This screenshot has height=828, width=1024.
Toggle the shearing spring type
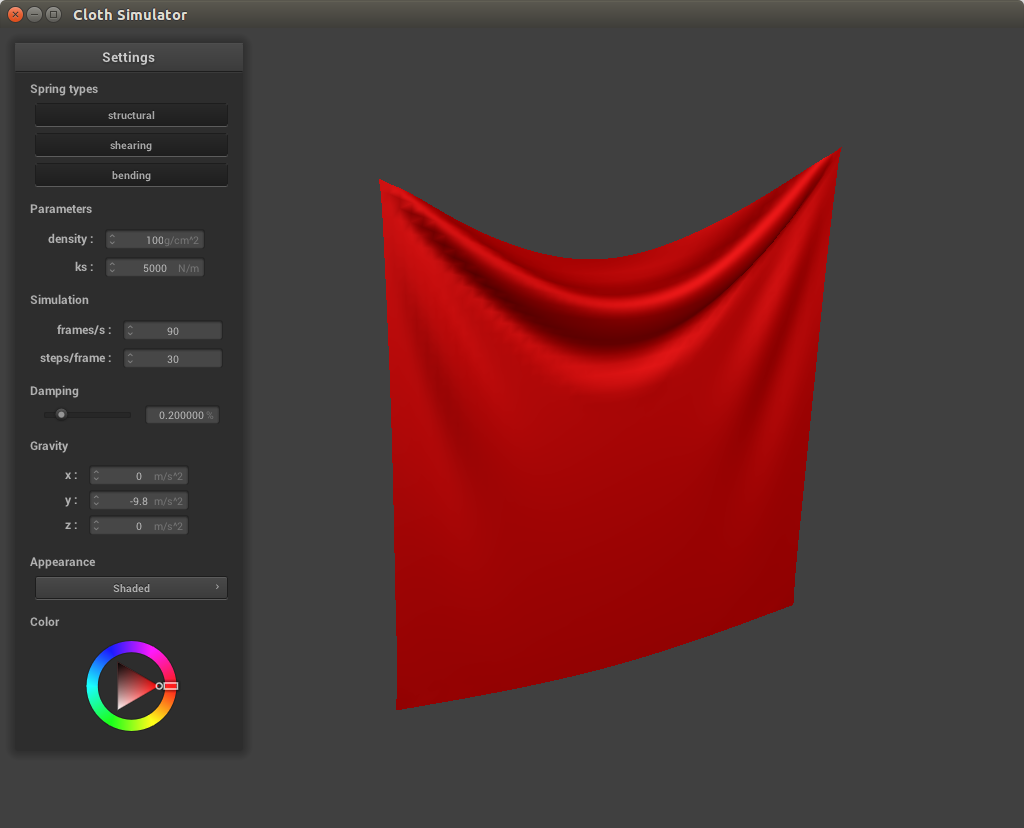[131, 145]
